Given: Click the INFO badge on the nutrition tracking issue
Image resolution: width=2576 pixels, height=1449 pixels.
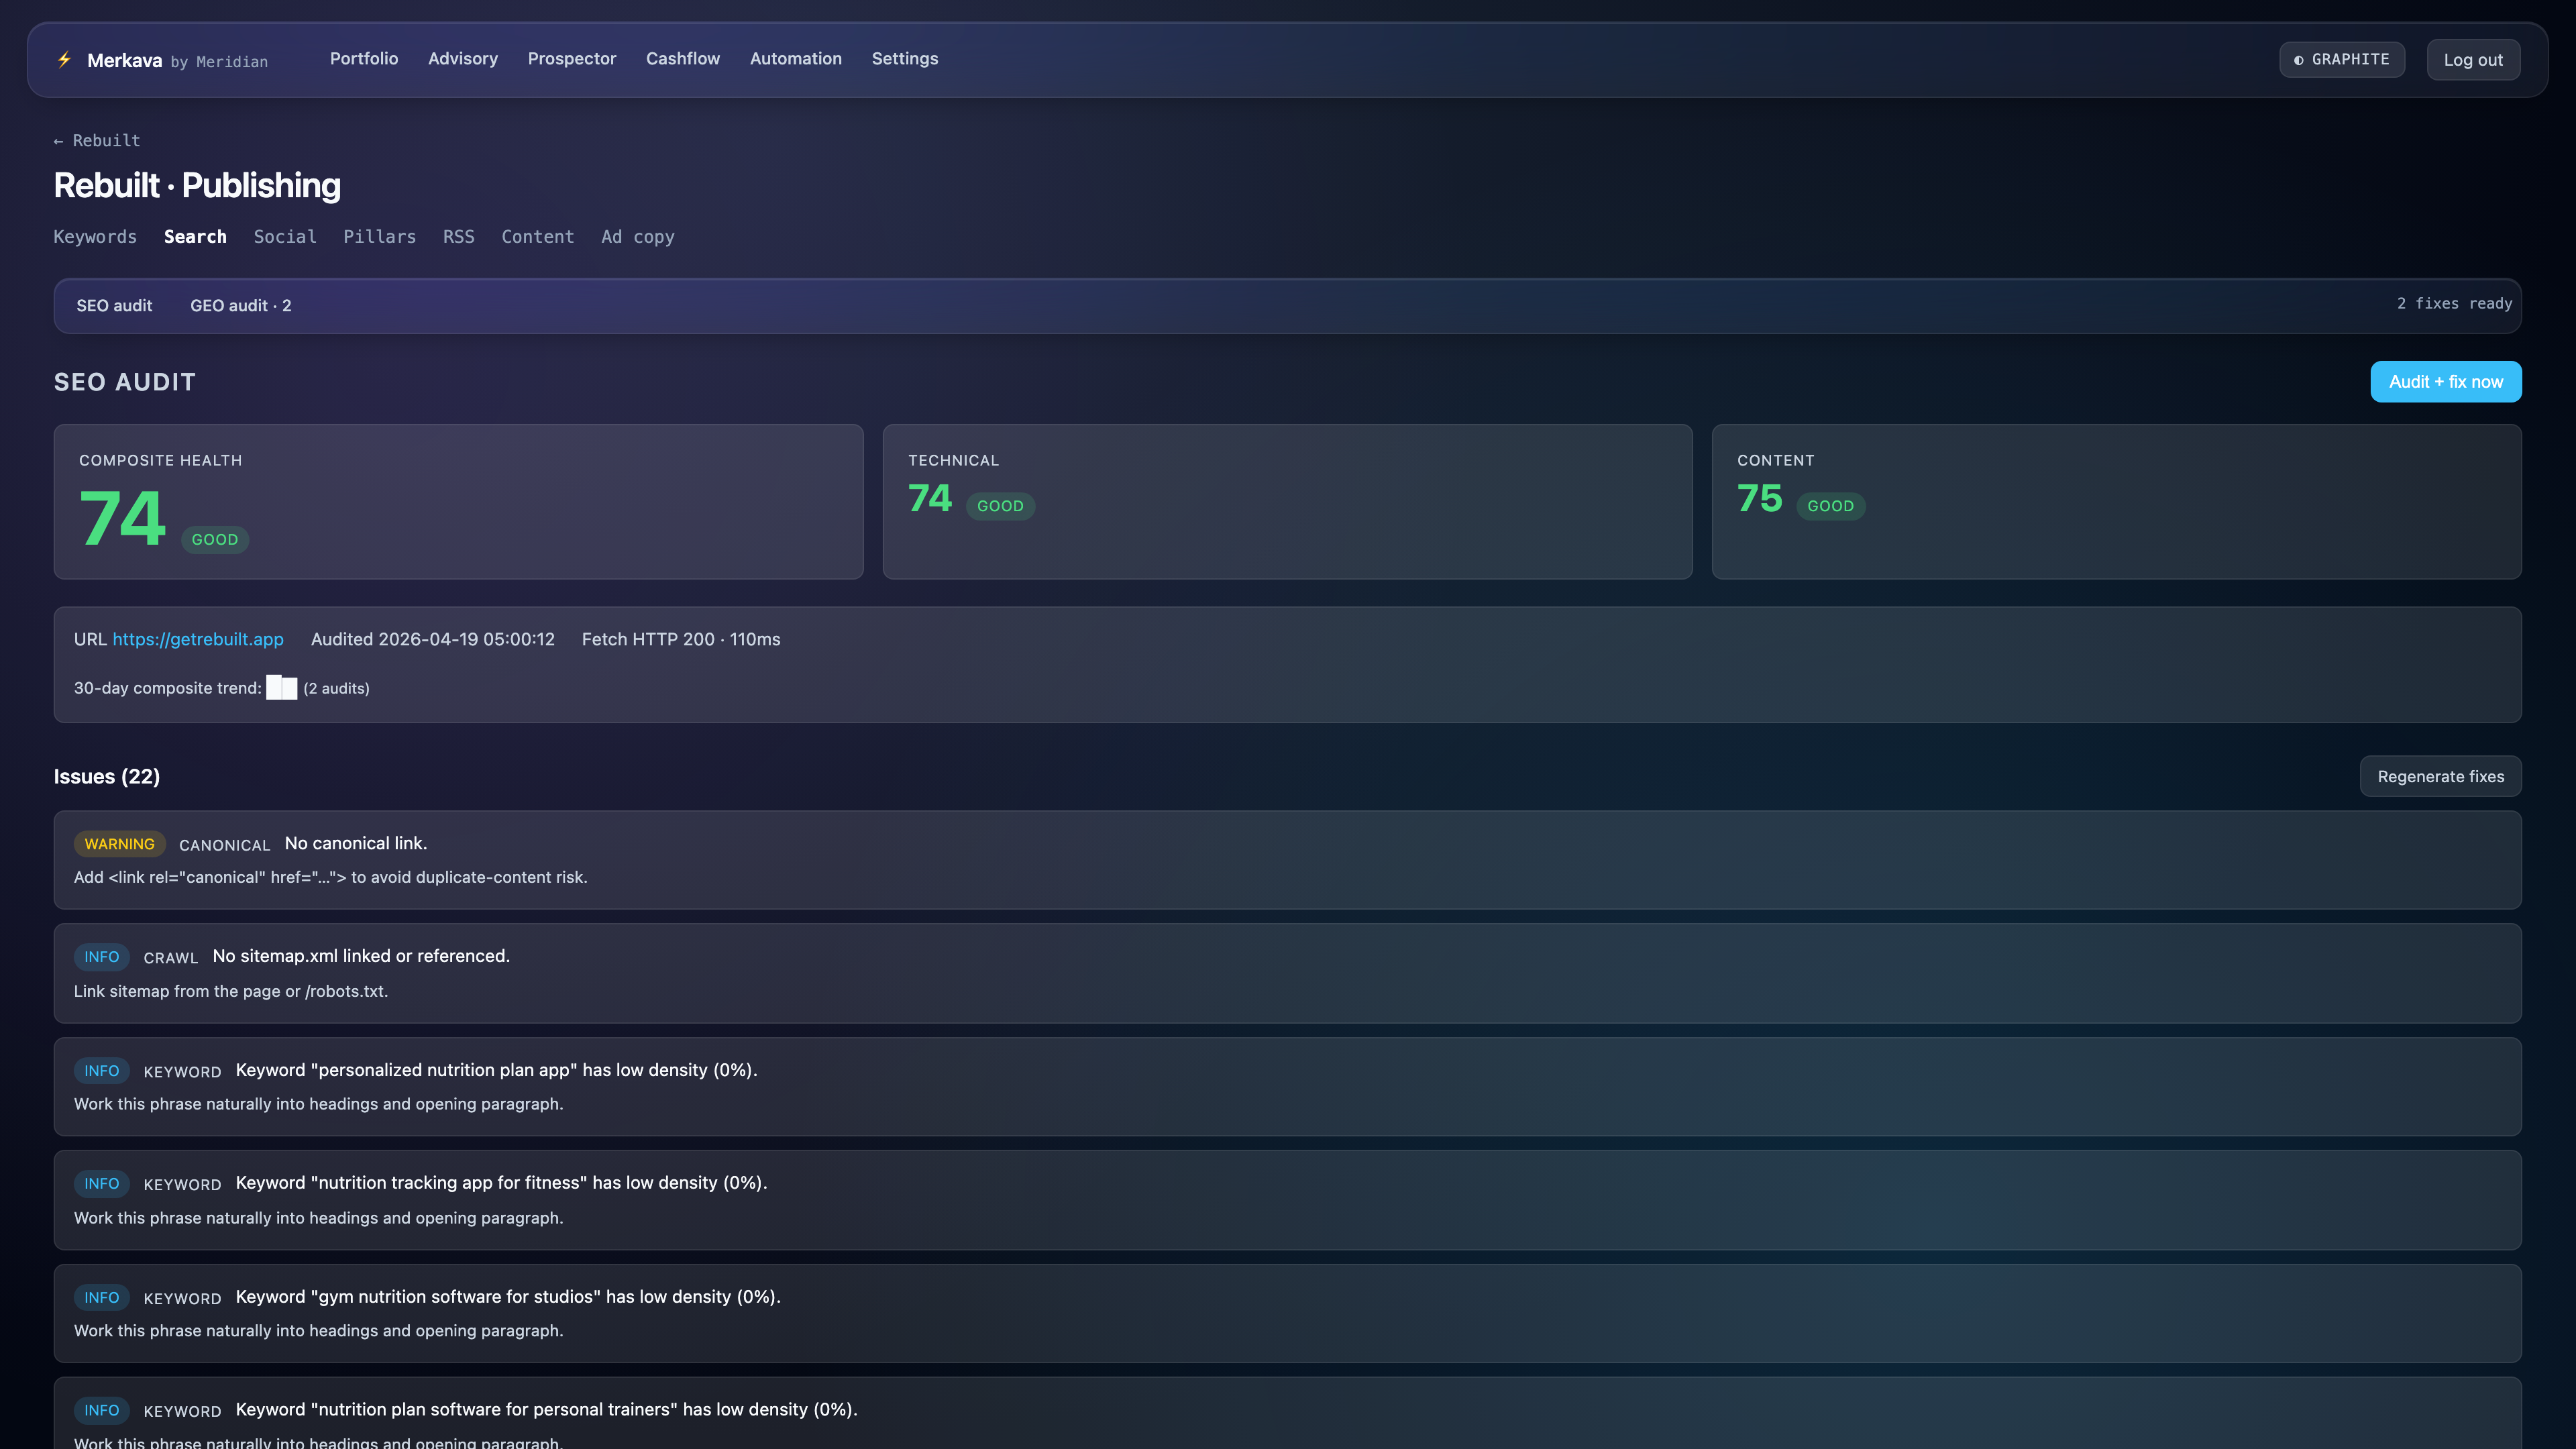Looking at the screenshot, I should click(x=101, y=1184).
